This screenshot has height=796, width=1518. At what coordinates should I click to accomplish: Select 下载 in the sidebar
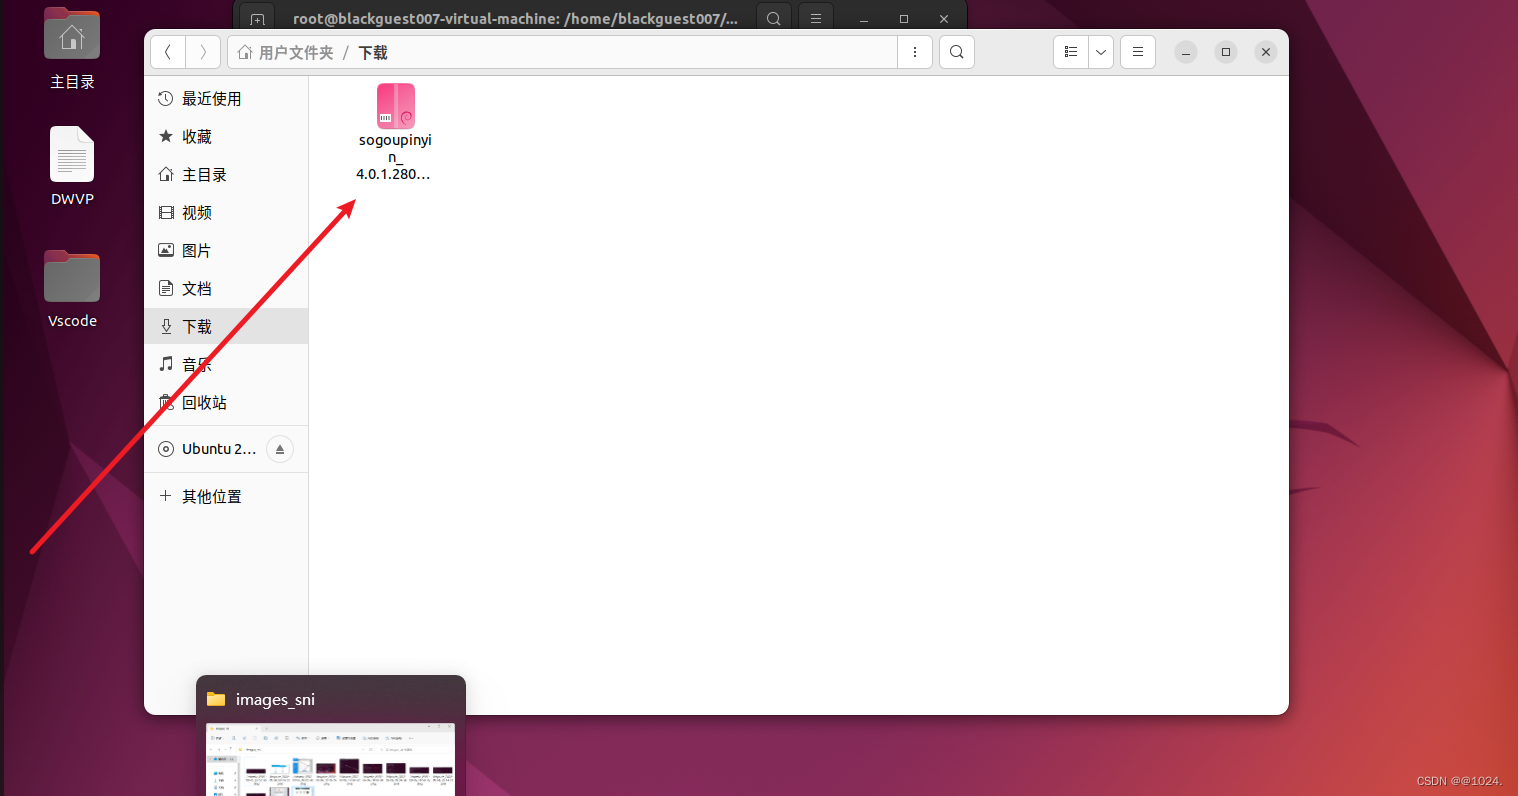click(226, 326)
